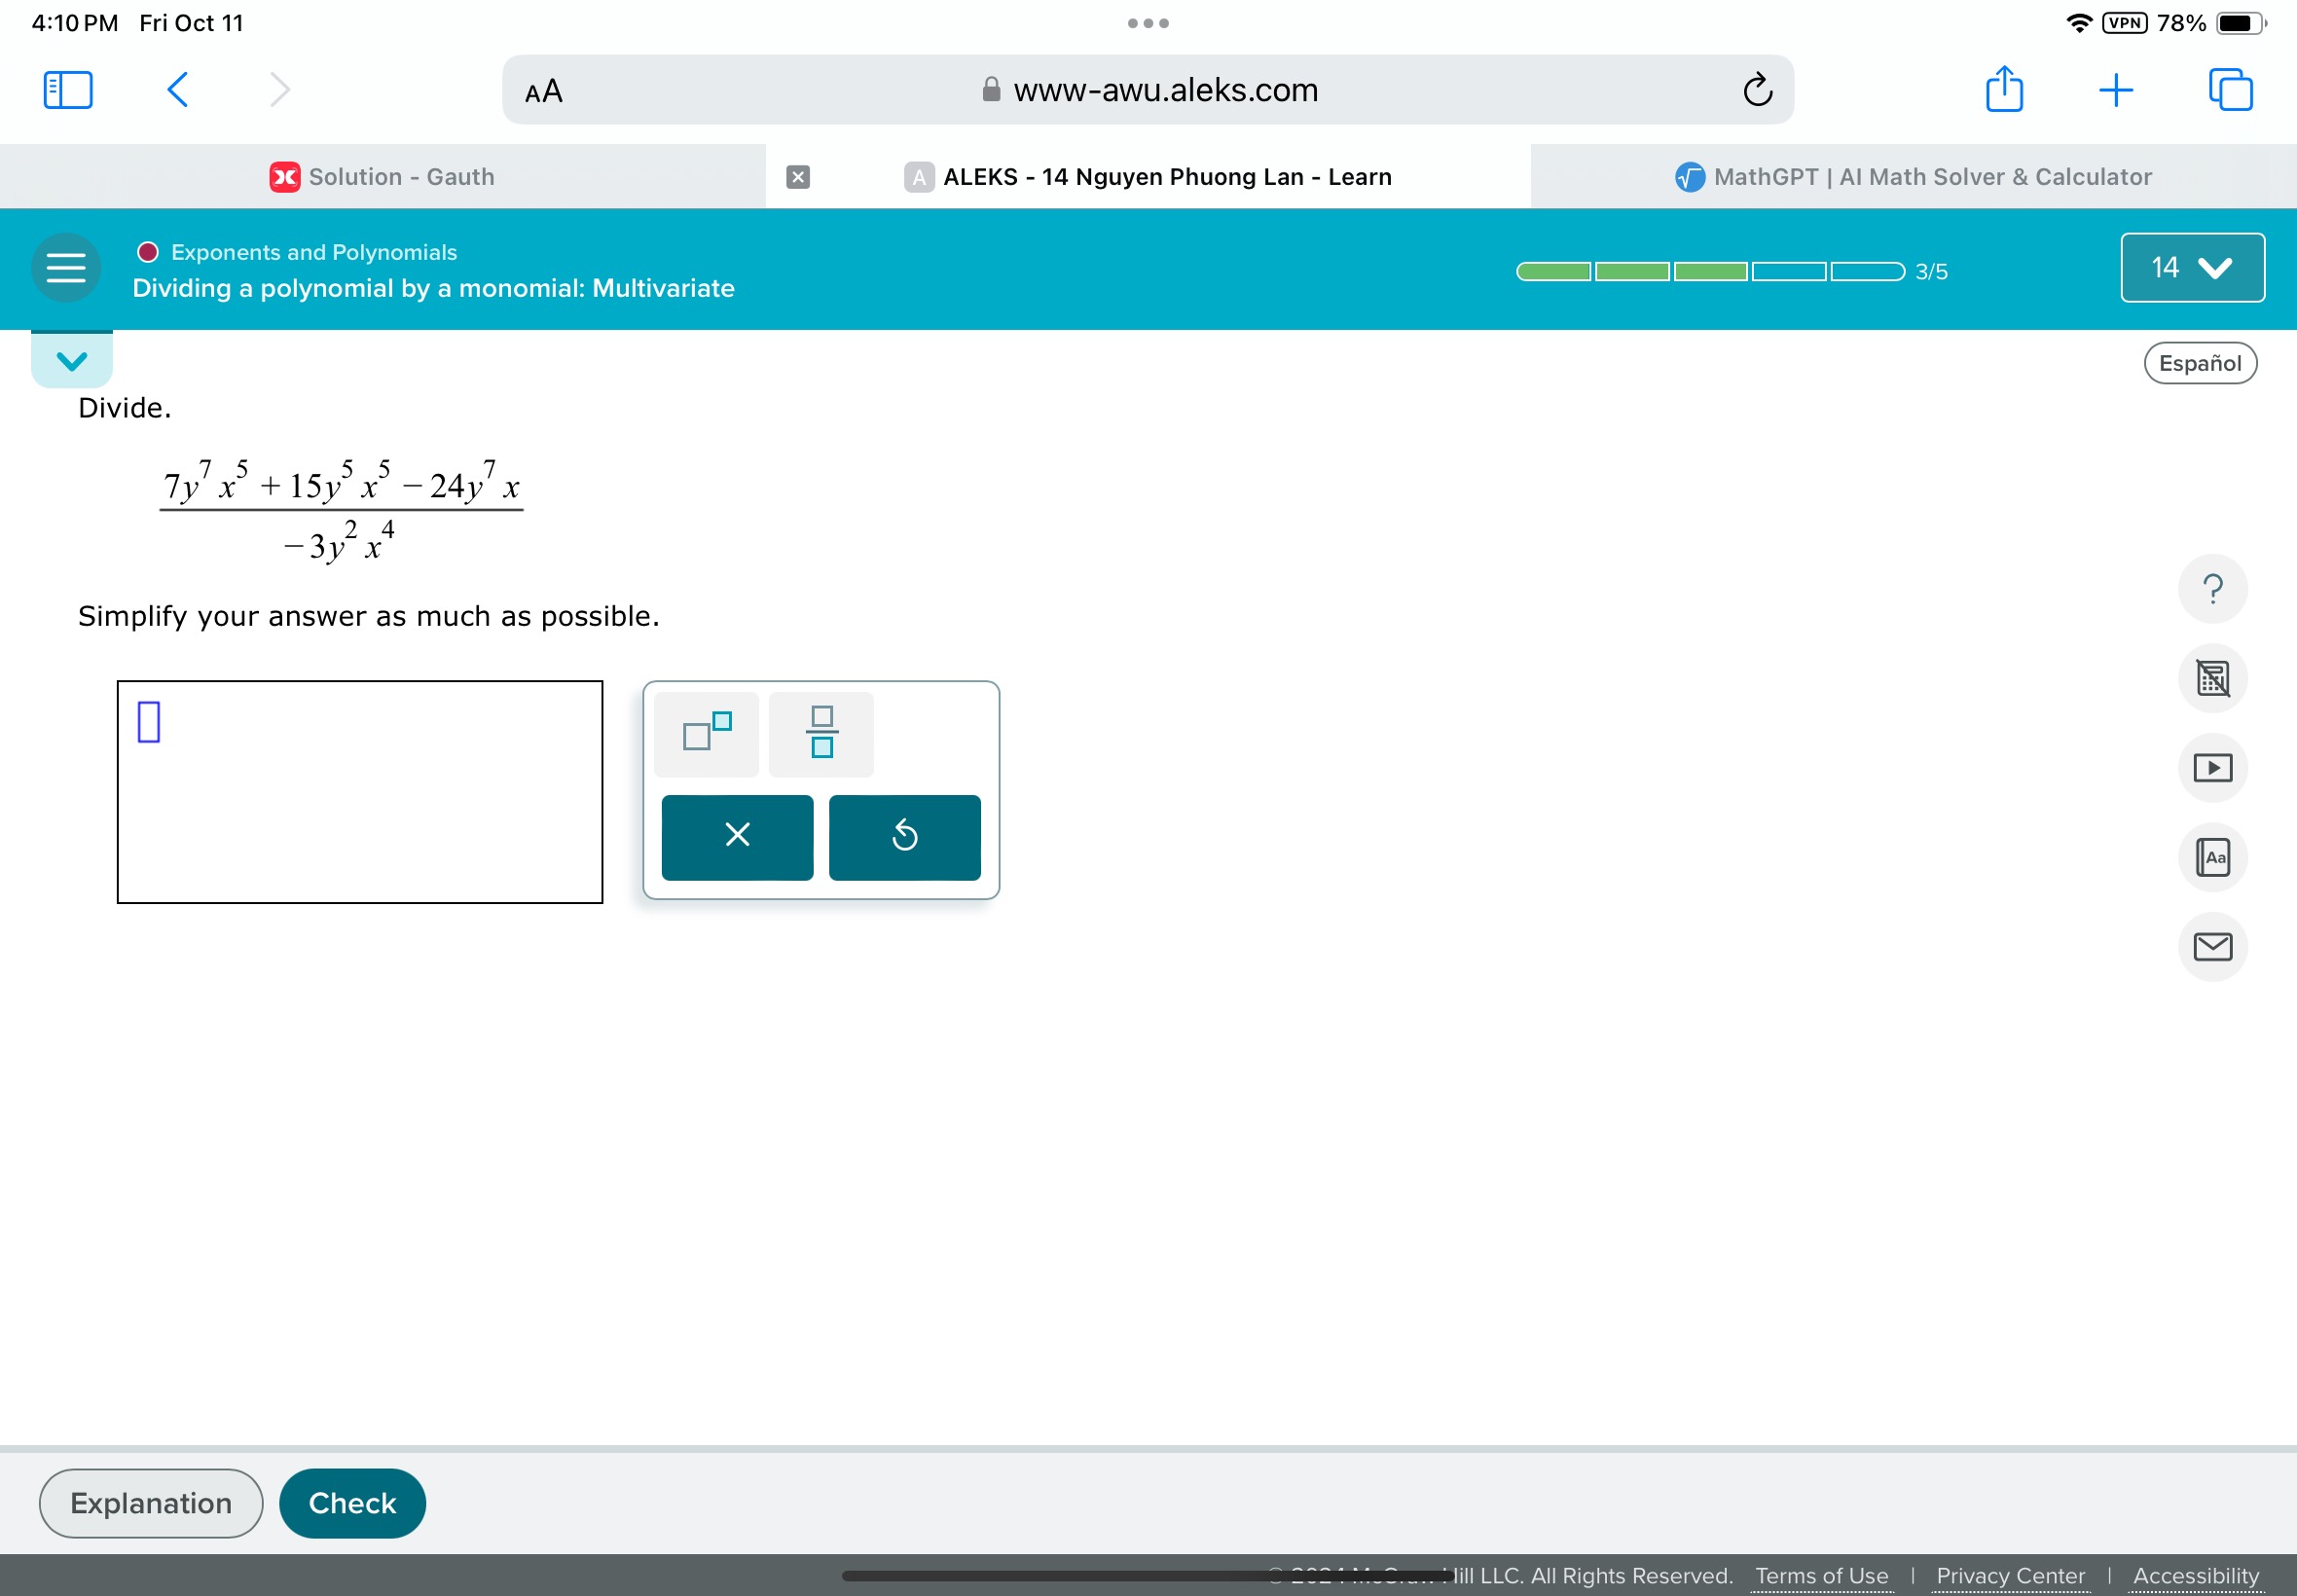Open the Safari sidebar panel
The height and width of the screenshot is (1596, 2297).
[x=68, y=90]
